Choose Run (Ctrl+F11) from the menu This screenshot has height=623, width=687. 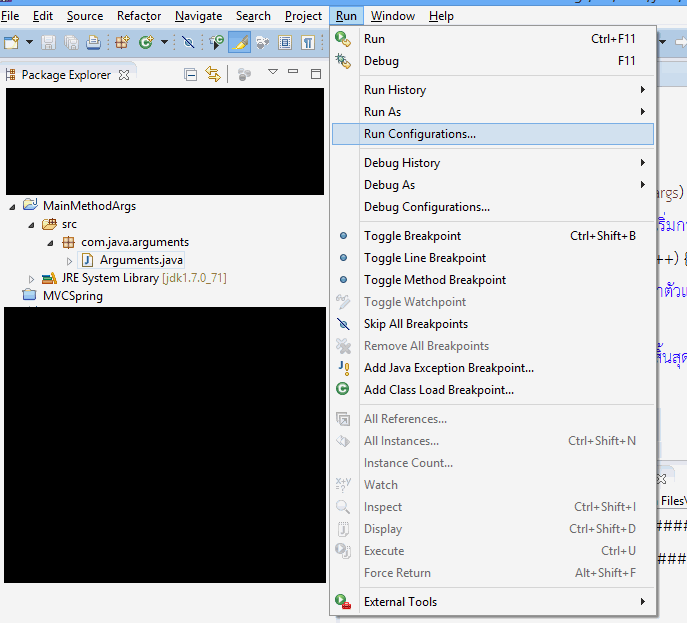click(493, 39)
